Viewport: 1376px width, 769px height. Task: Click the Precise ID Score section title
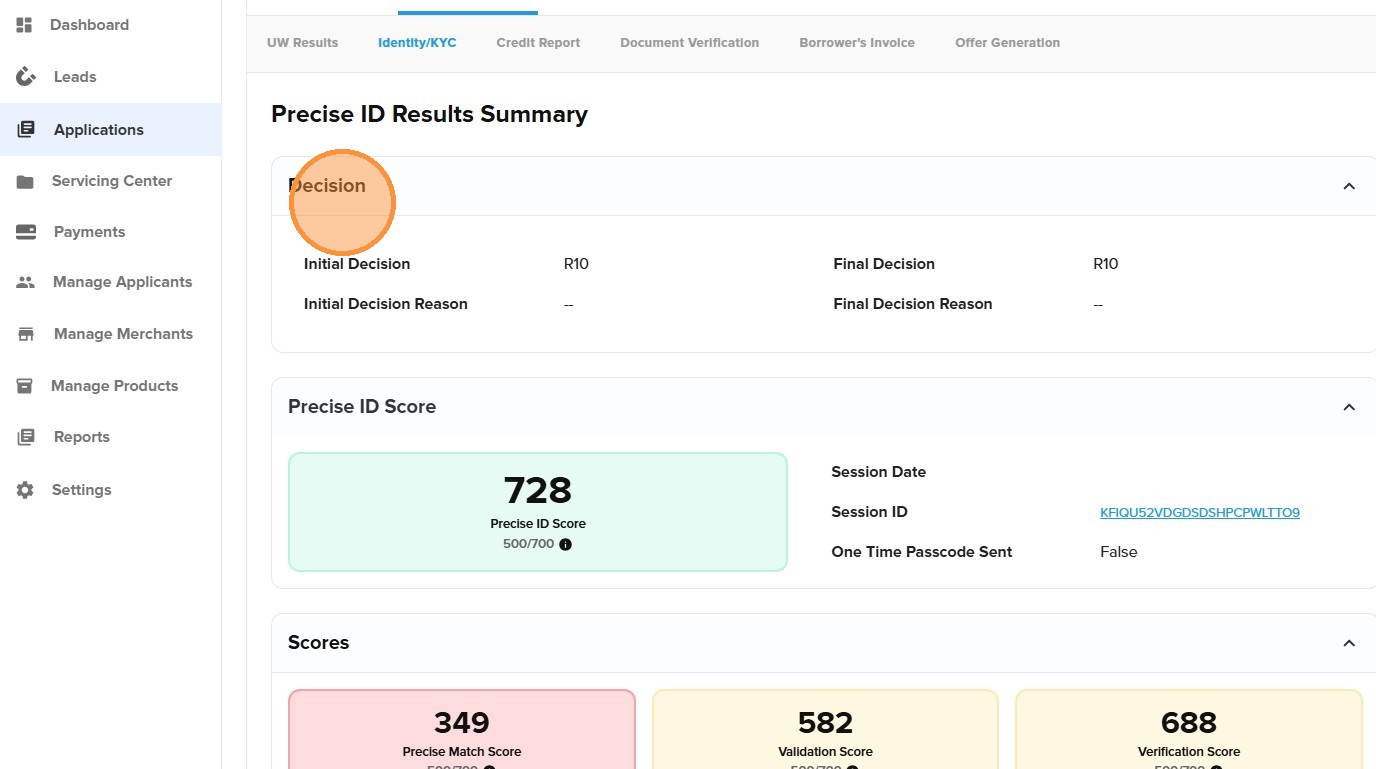pos(362,407)
